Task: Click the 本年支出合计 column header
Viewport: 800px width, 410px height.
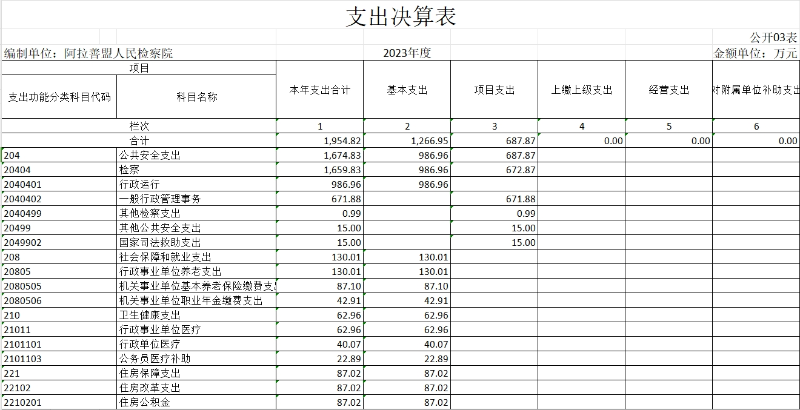Action: pos(320,90)
